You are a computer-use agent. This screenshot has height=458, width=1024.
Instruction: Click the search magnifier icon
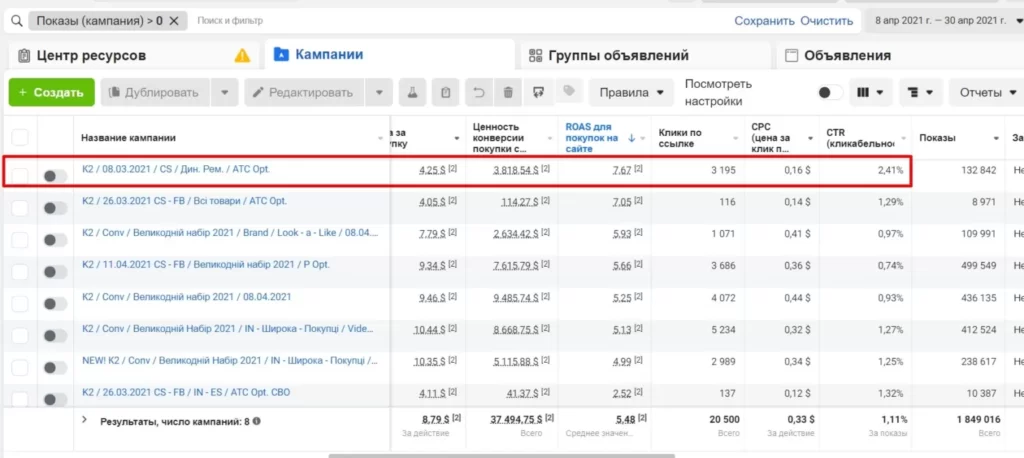16,21
